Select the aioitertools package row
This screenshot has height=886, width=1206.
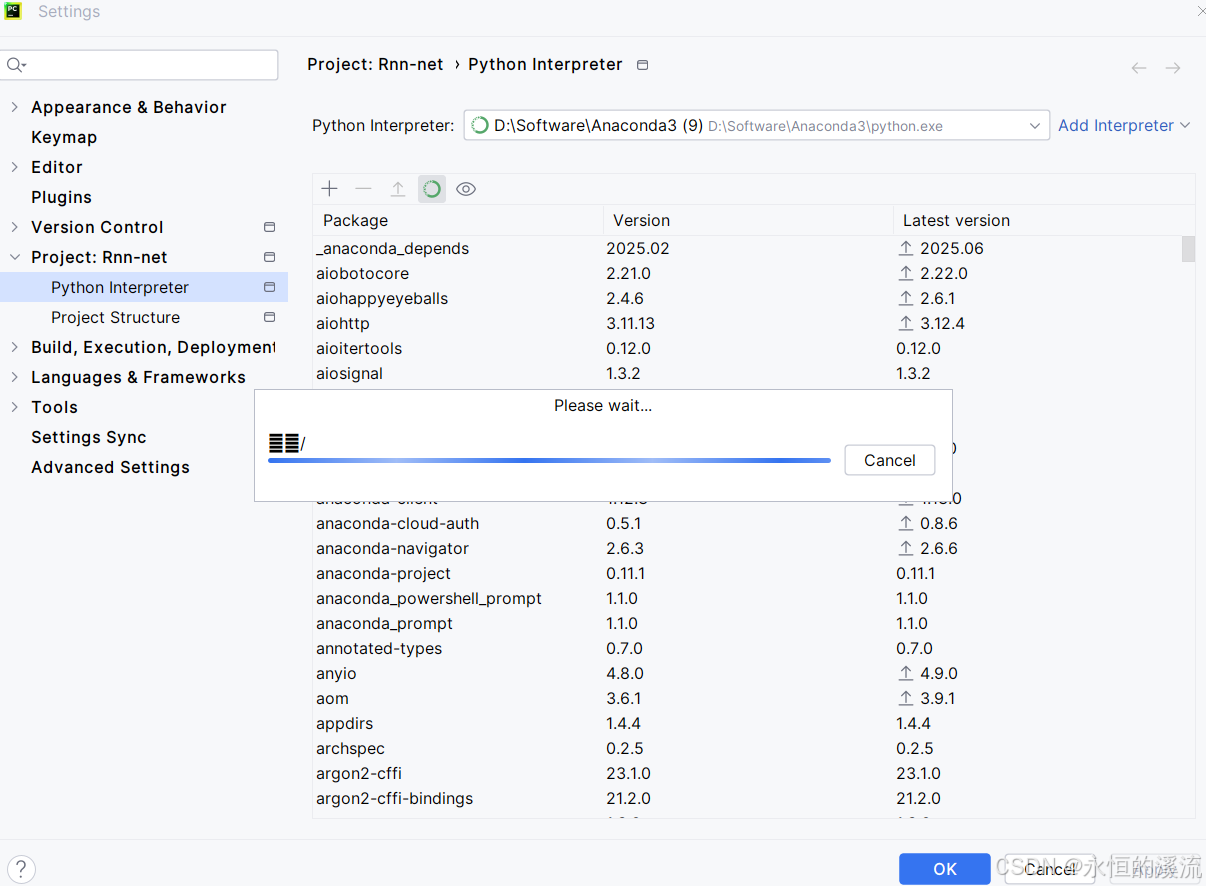(747, 348)
